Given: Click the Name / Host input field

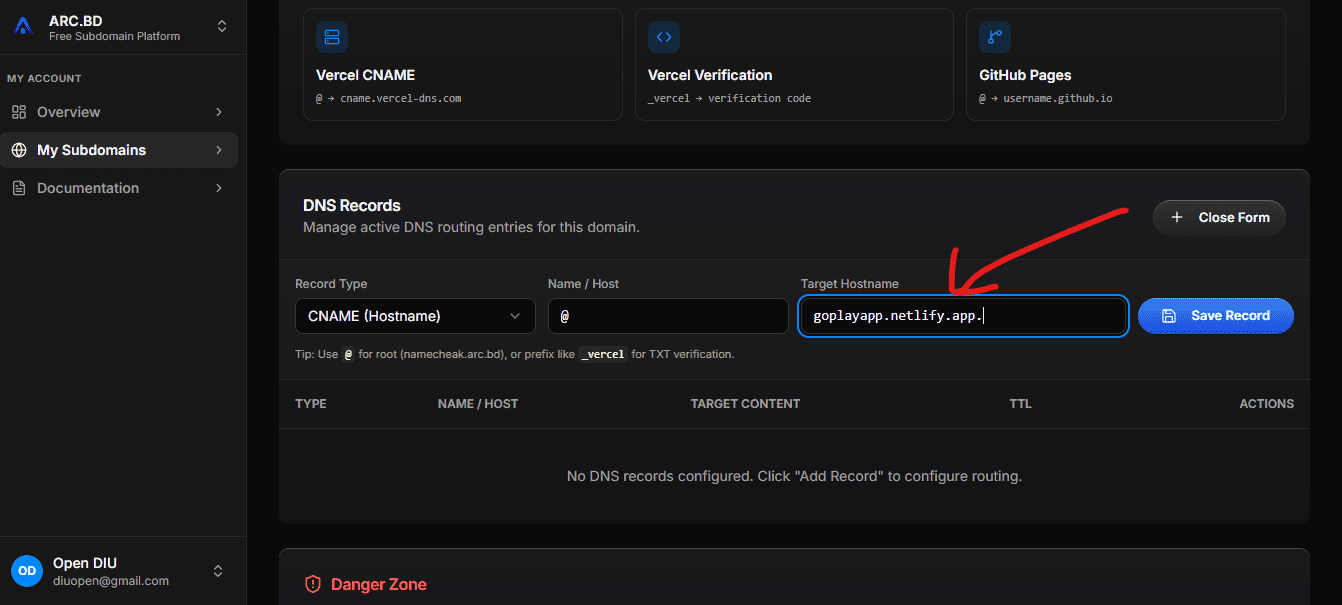Looking at the screenshot, I should 668,316.
